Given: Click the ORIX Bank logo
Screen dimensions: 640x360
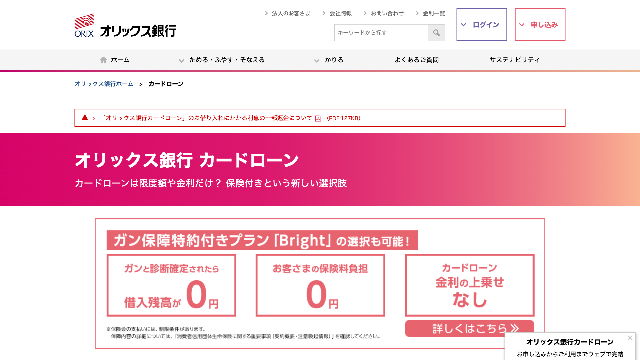Looking at the screenshot, I should 125,26.
